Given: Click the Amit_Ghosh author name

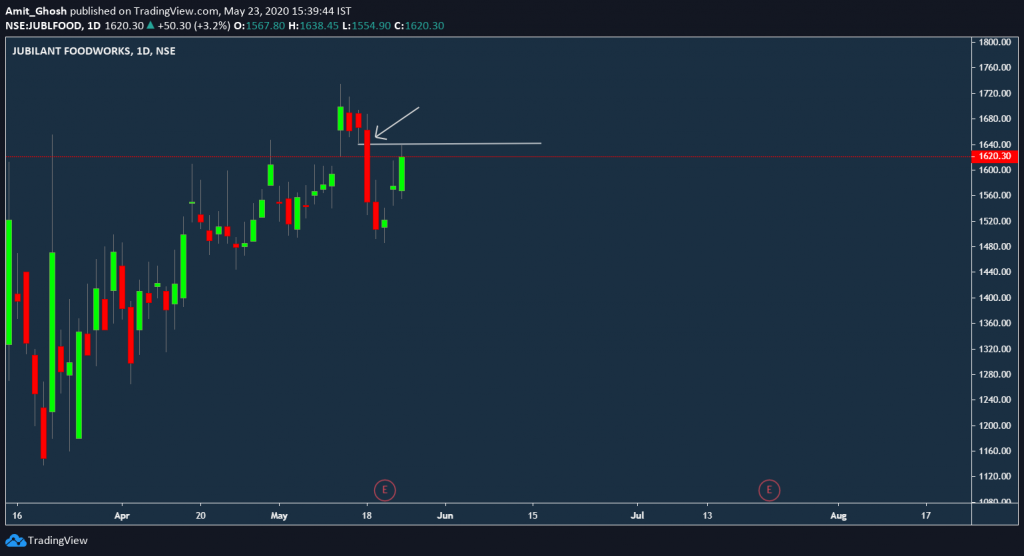Looking at the screenshot, I should pyautogui.click(x=36, y=11).
